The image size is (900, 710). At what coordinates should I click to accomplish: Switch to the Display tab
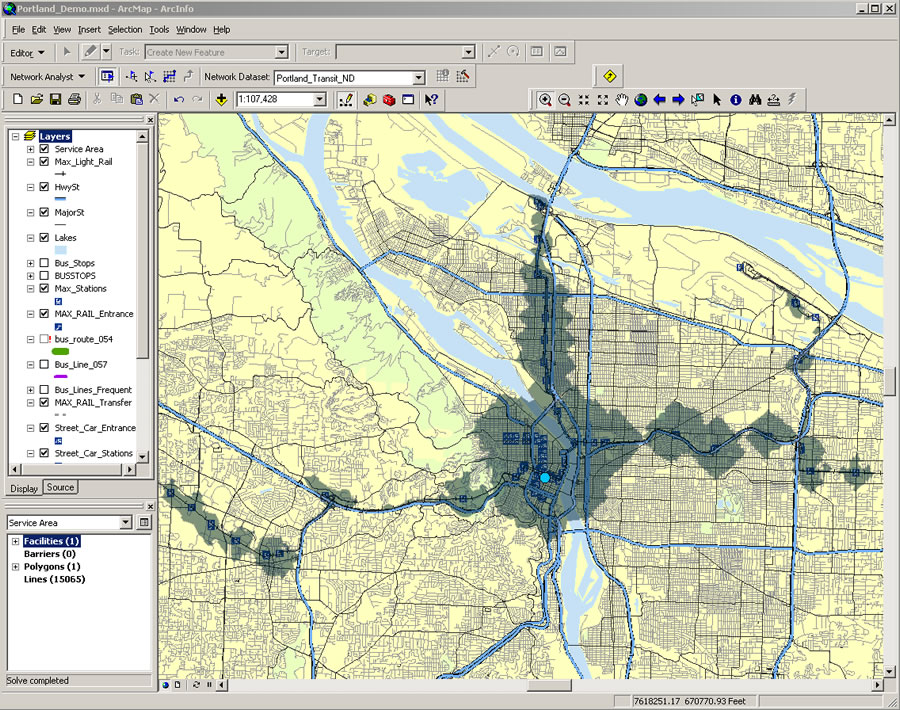(24, 488)
